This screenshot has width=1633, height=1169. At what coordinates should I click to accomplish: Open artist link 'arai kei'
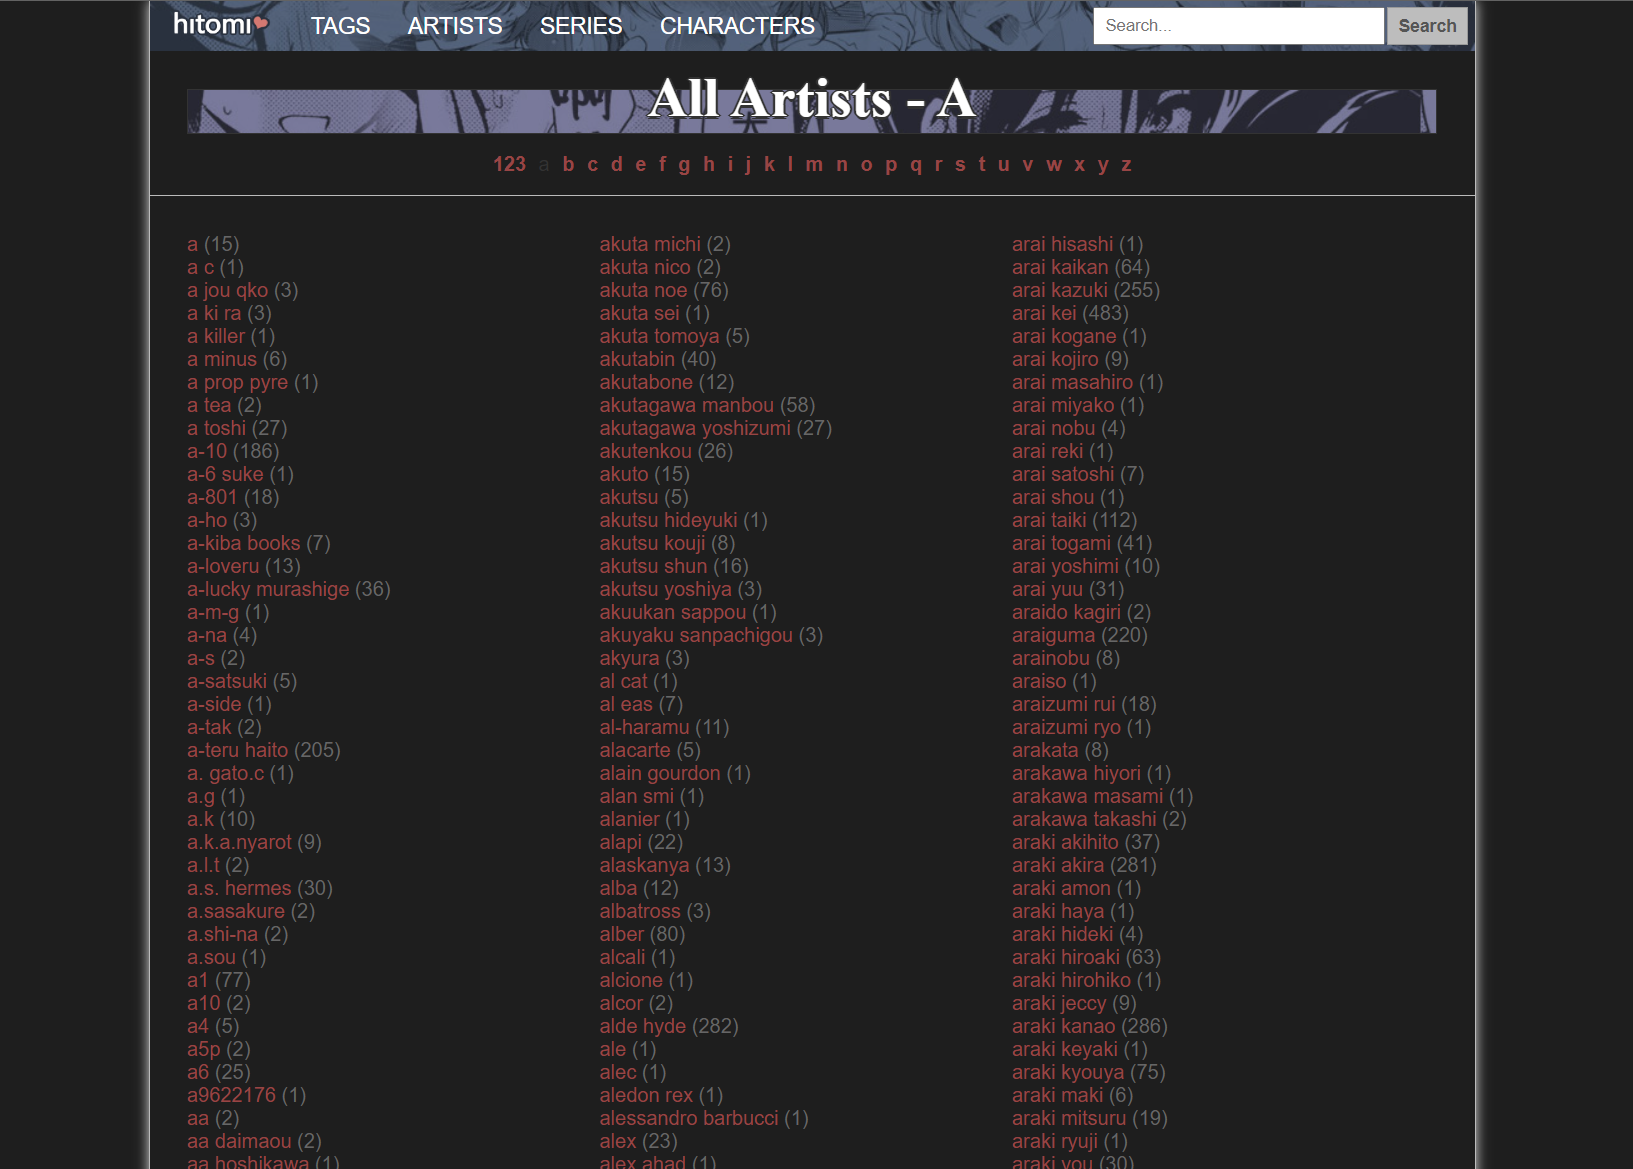pos(1044,314)
